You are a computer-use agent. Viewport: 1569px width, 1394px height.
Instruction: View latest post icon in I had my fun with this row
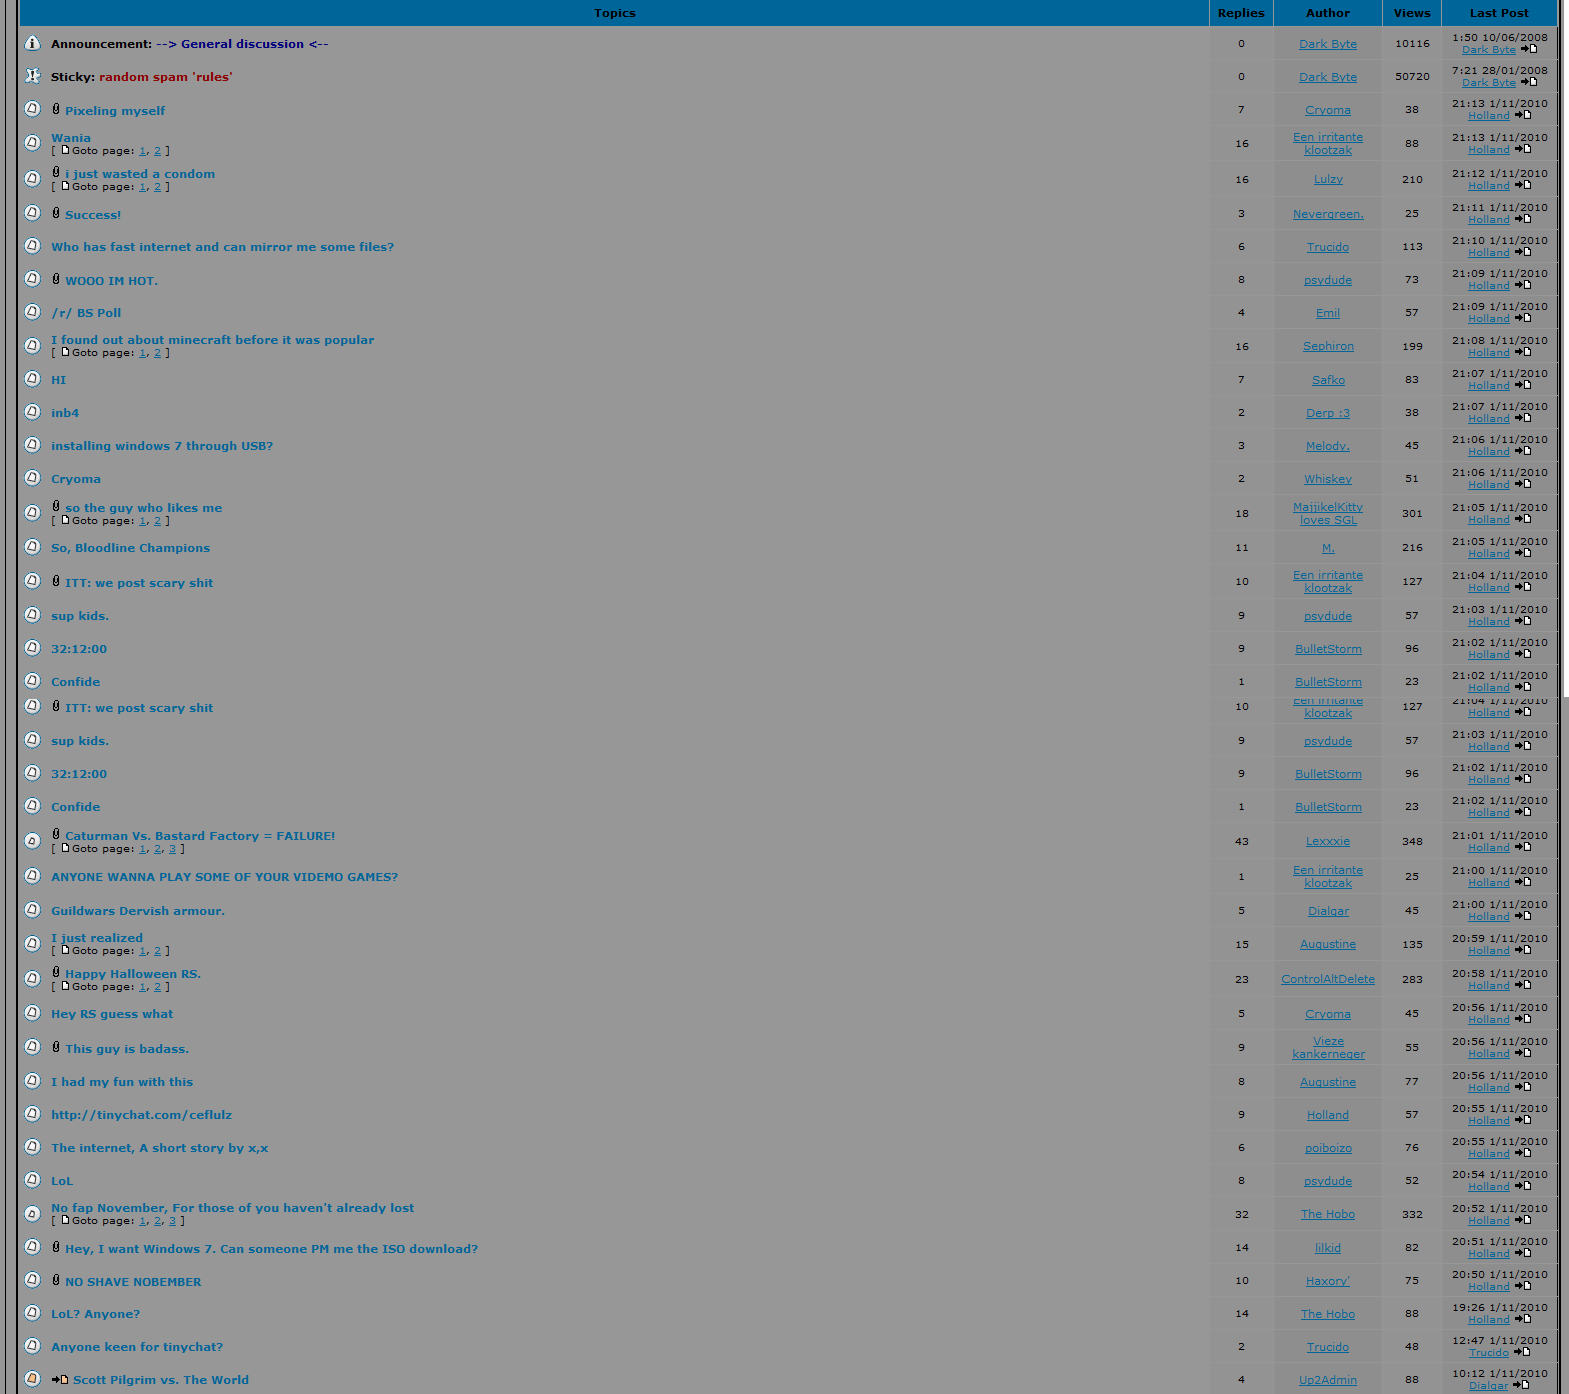click(x=1523, y=1087)
